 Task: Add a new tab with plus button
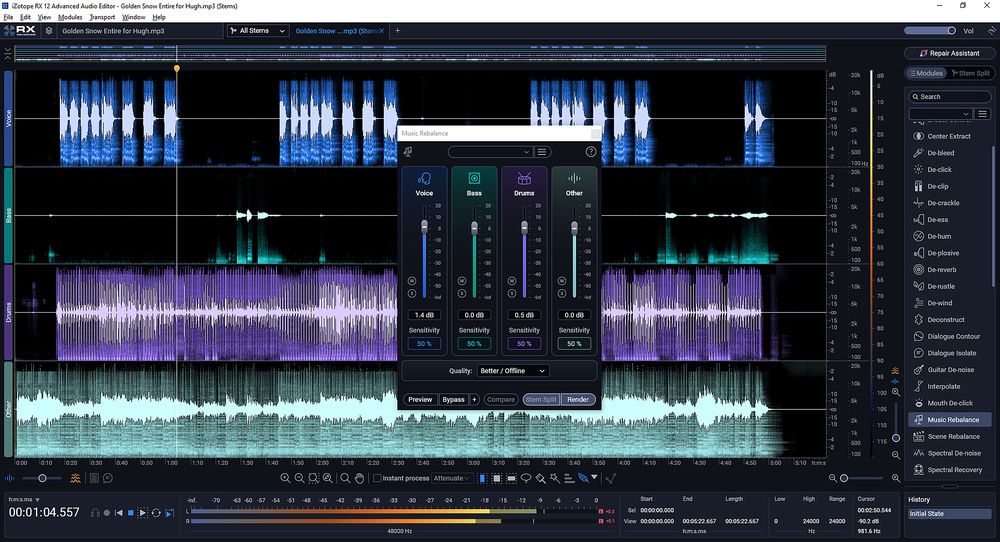[397, 31]
